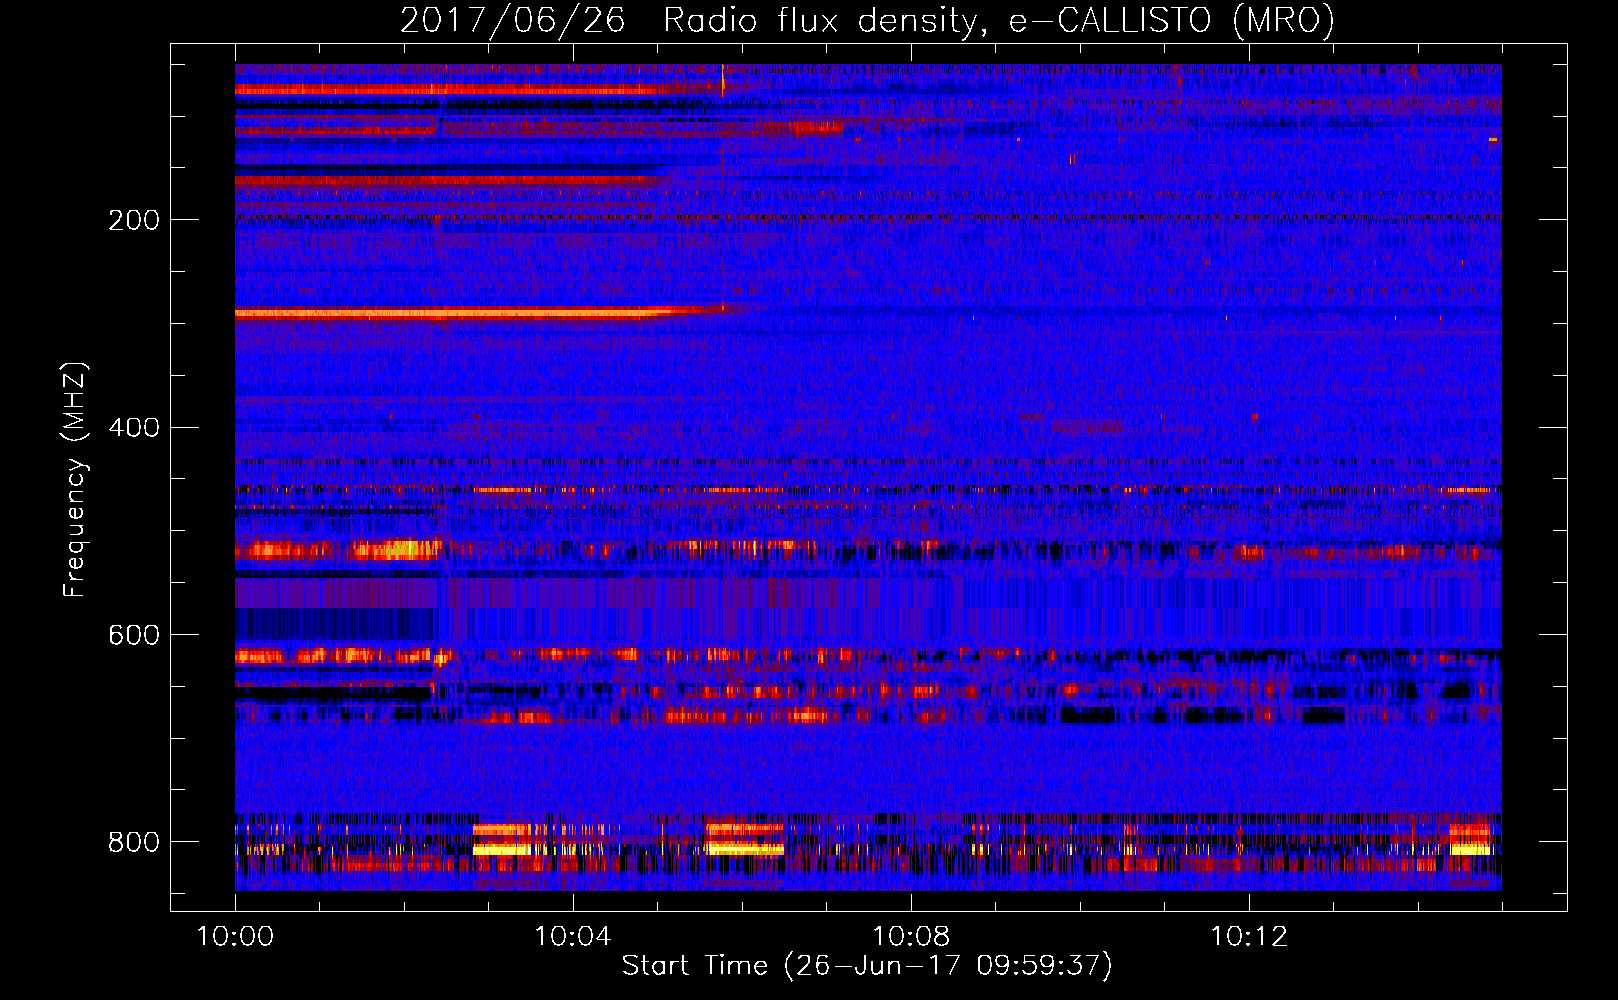Click the 10:12 time axis label
Image resolution: width=1618 pixels, height=1000 pixels.
click(x=1249, y=937)
